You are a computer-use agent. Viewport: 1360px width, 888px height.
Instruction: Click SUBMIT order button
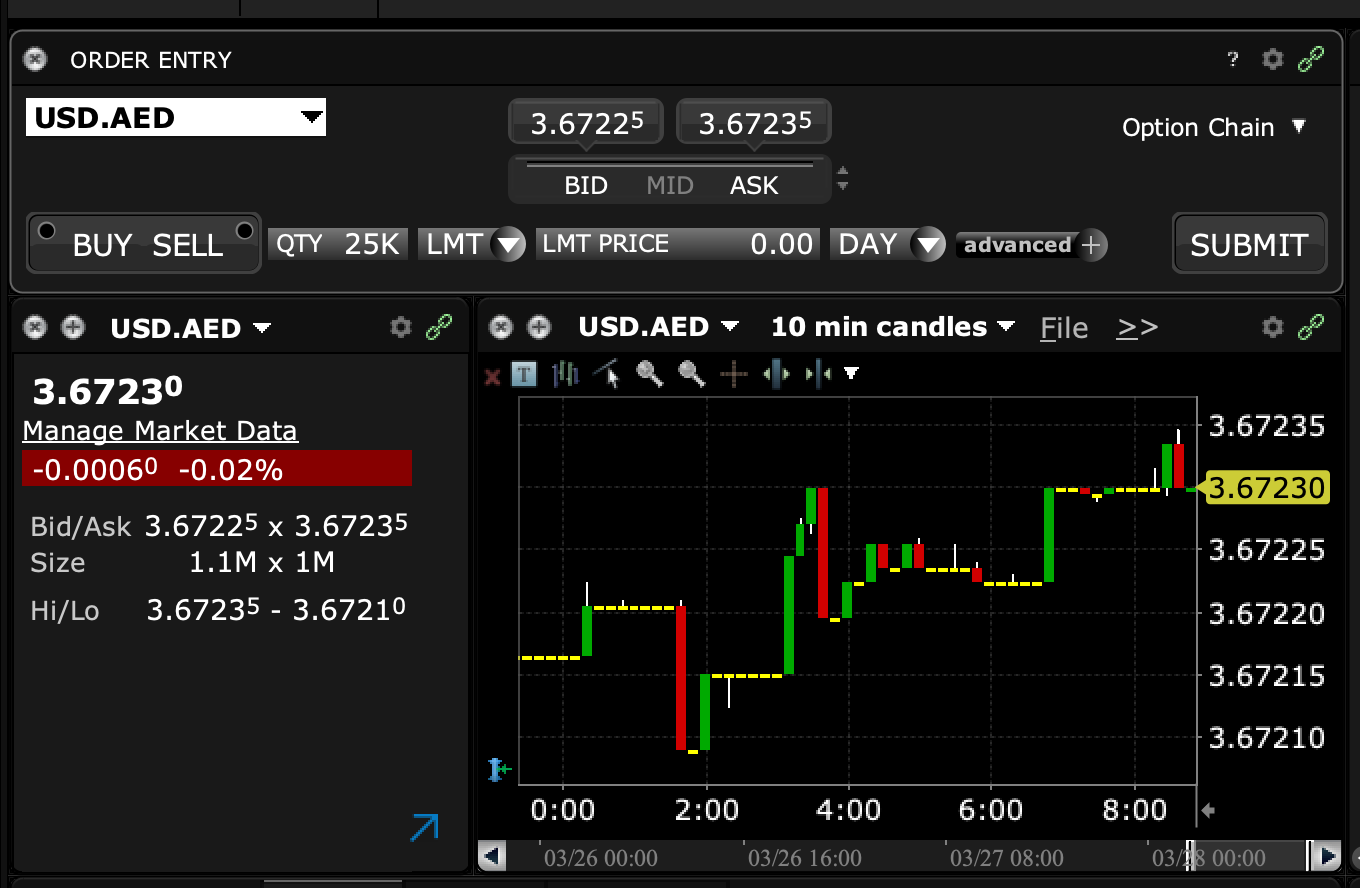coord(1249,244)
